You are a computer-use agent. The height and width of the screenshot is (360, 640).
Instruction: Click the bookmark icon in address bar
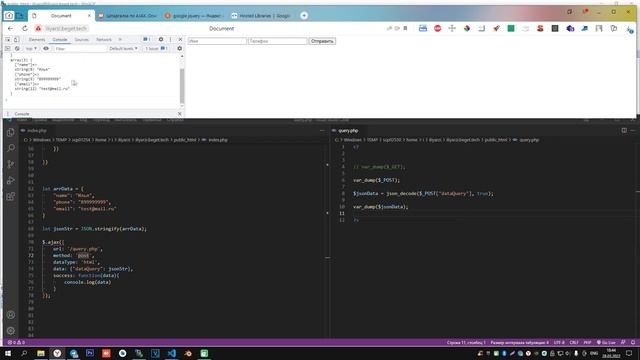coord(405,29)
